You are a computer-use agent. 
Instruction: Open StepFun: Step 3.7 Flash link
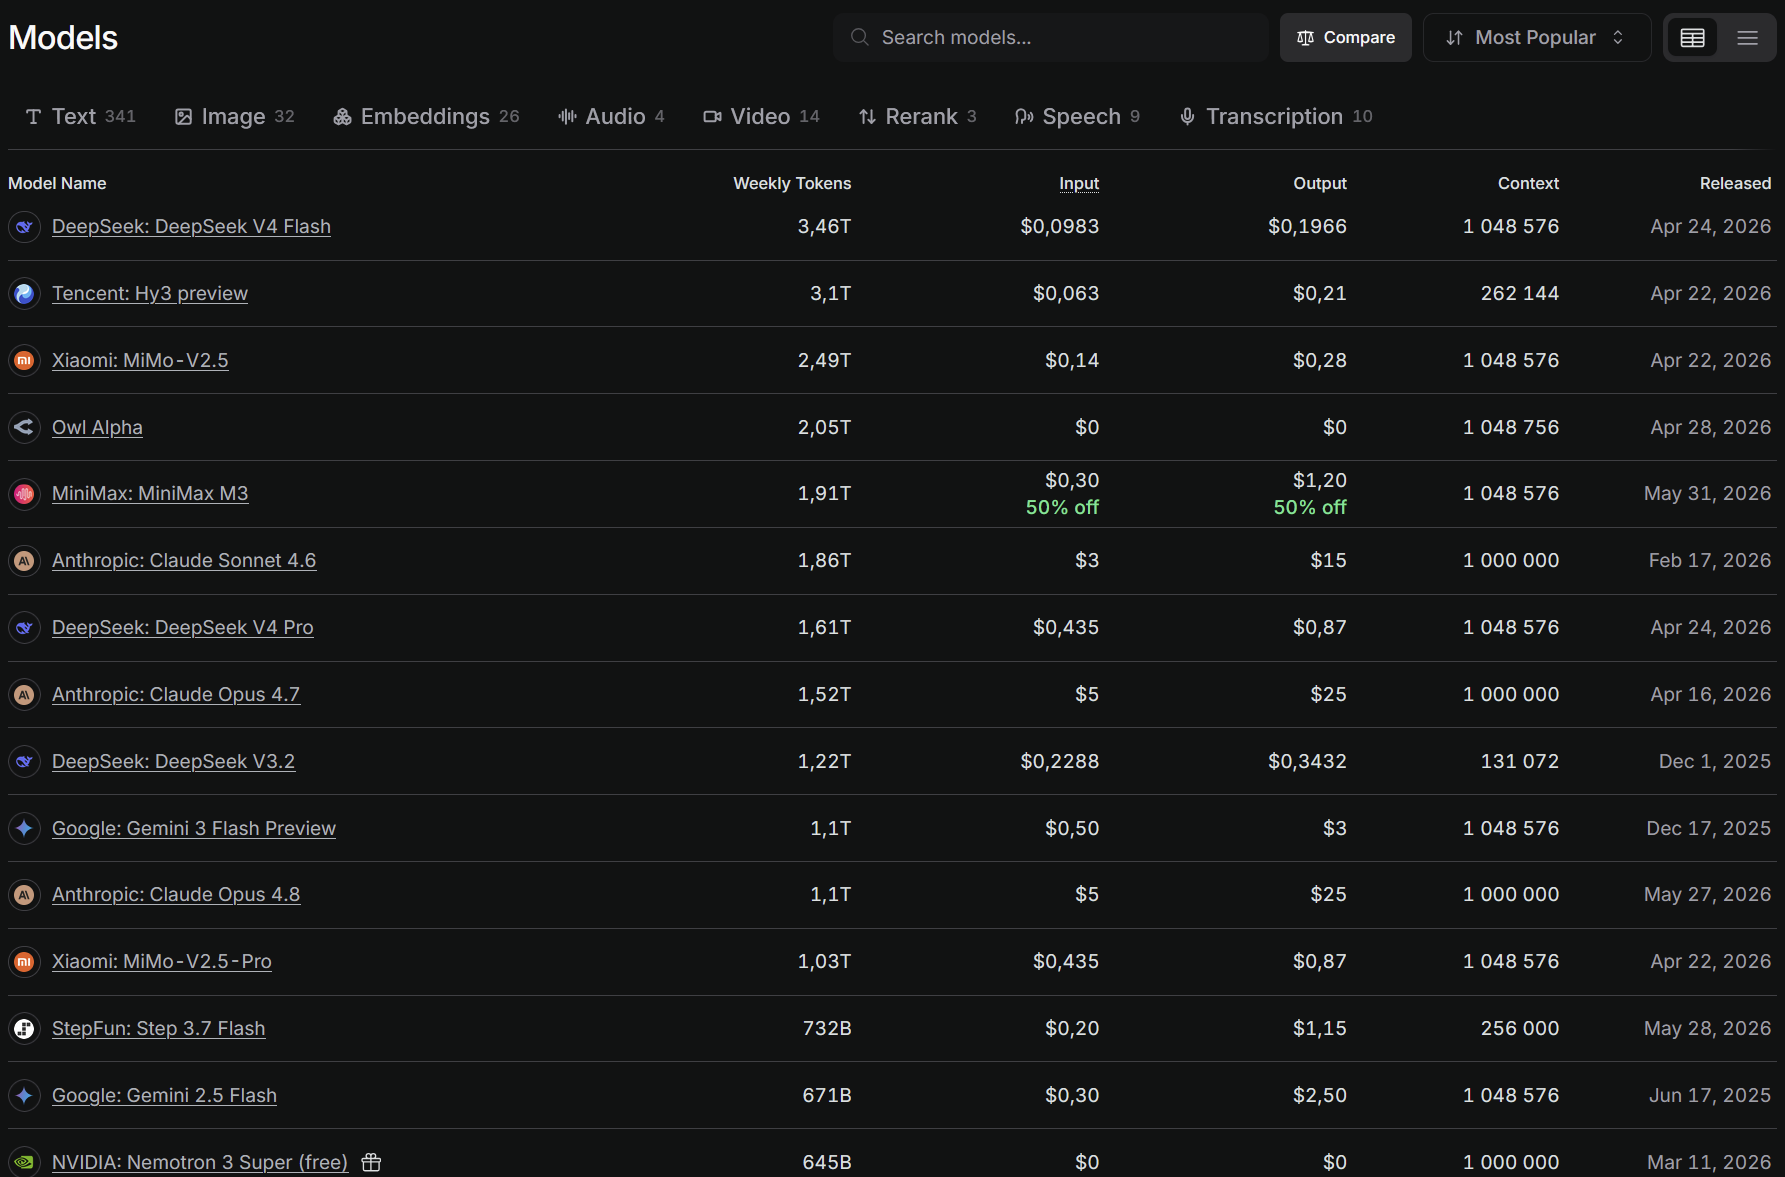pos(158,1028)
